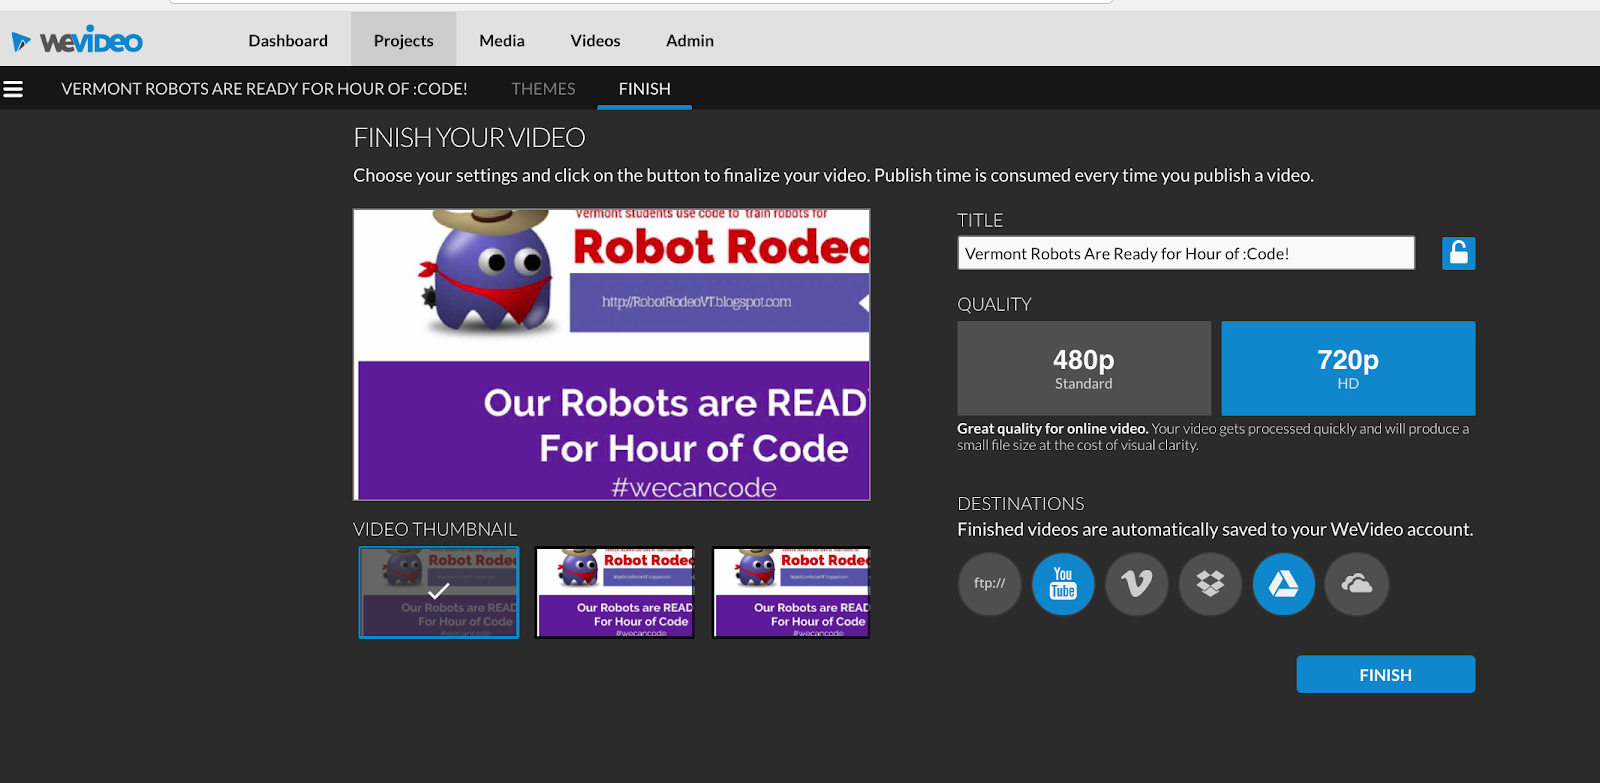Select the first checked video thumbnail
Screen dimensions: 1600x783
439,592
